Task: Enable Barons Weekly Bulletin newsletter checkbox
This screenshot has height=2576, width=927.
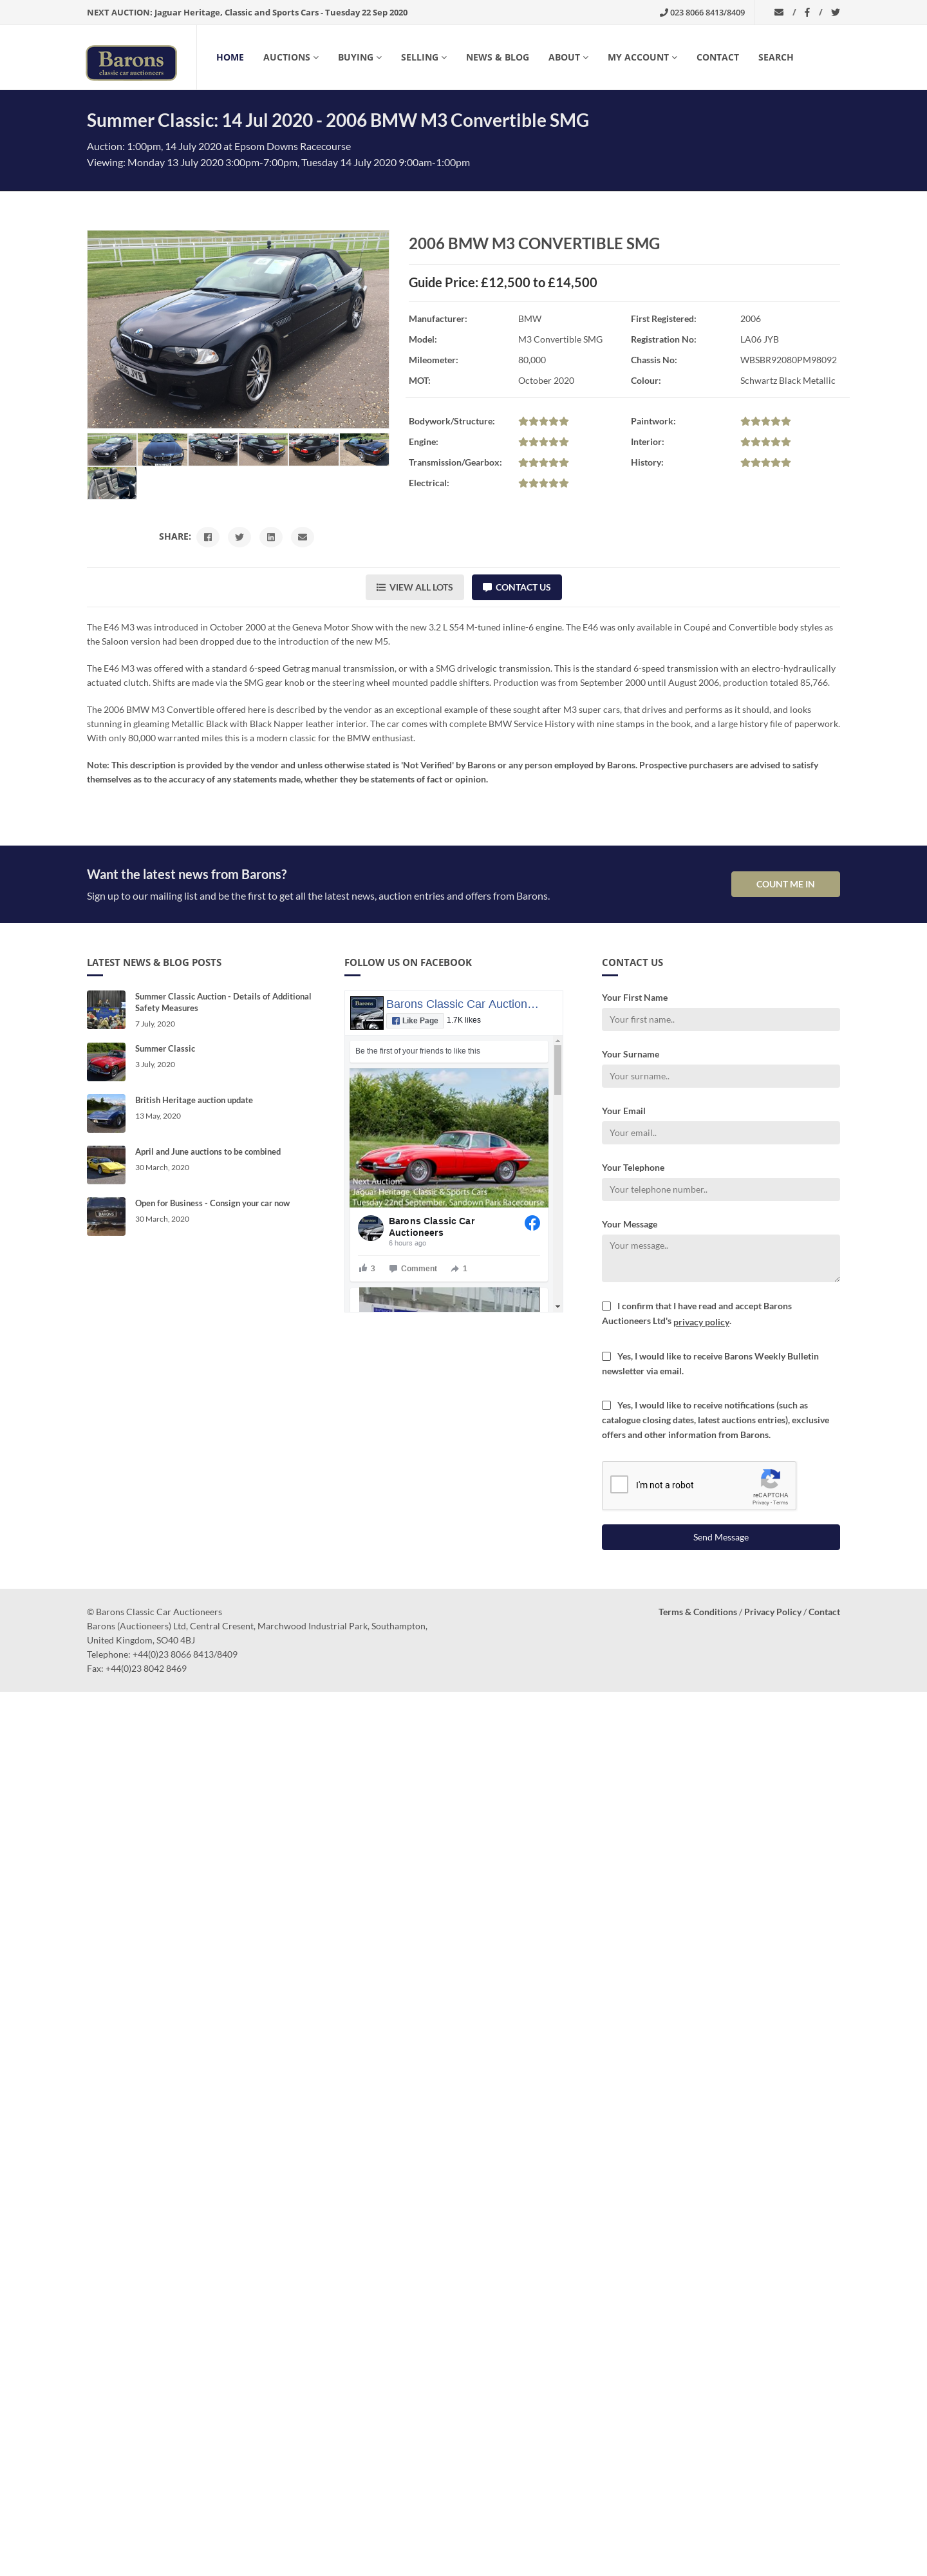Action: [606, 1356]
